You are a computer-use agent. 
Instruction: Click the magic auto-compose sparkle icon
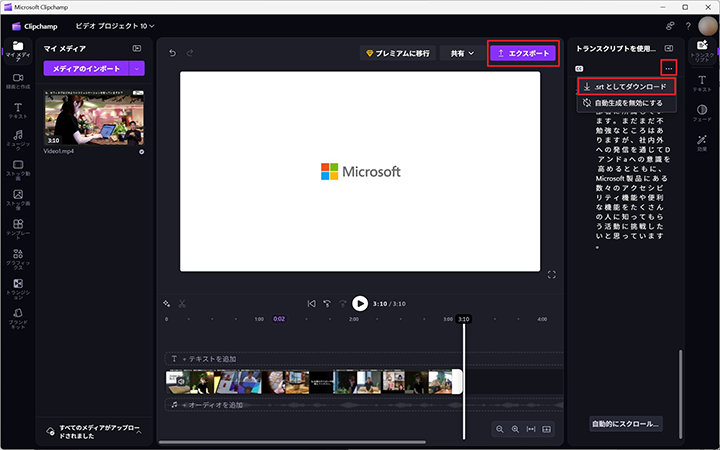click(x=167, y=304)
